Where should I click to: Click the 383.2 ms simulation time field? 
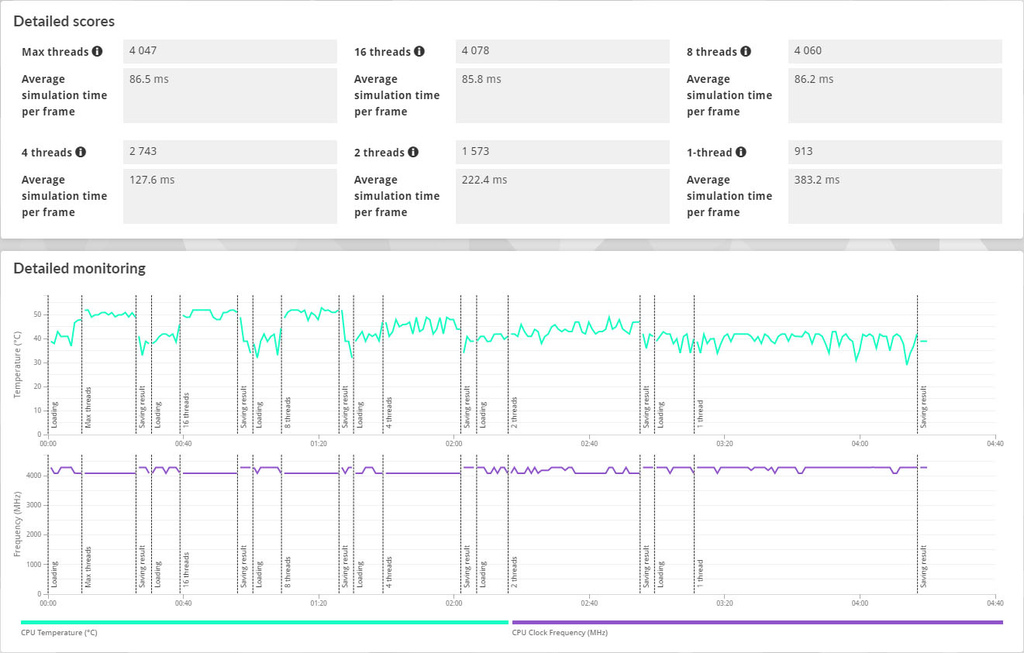click(895, 196)
